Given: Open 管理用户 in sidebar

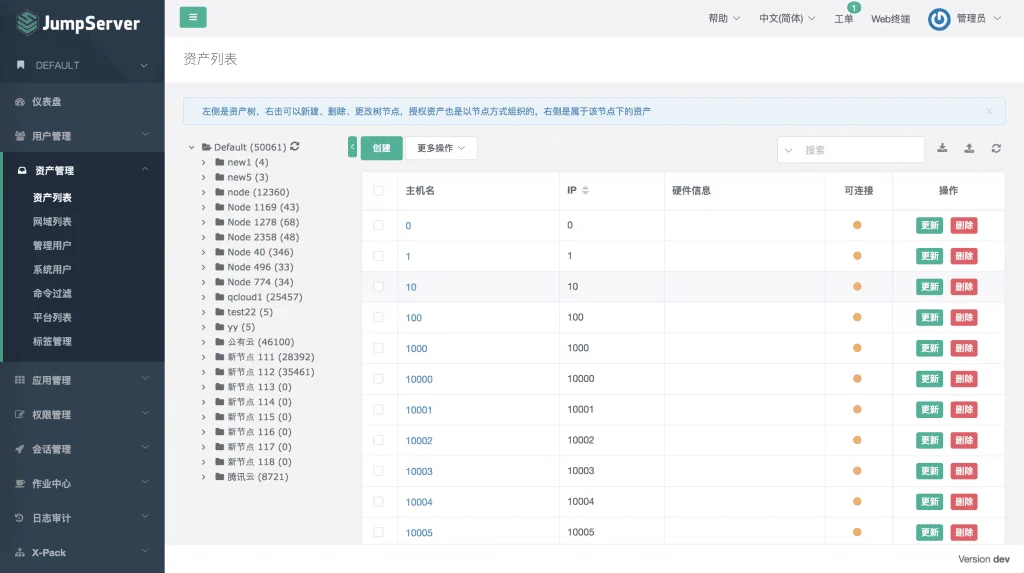Looking at the screenshot, I should point(52,246).
